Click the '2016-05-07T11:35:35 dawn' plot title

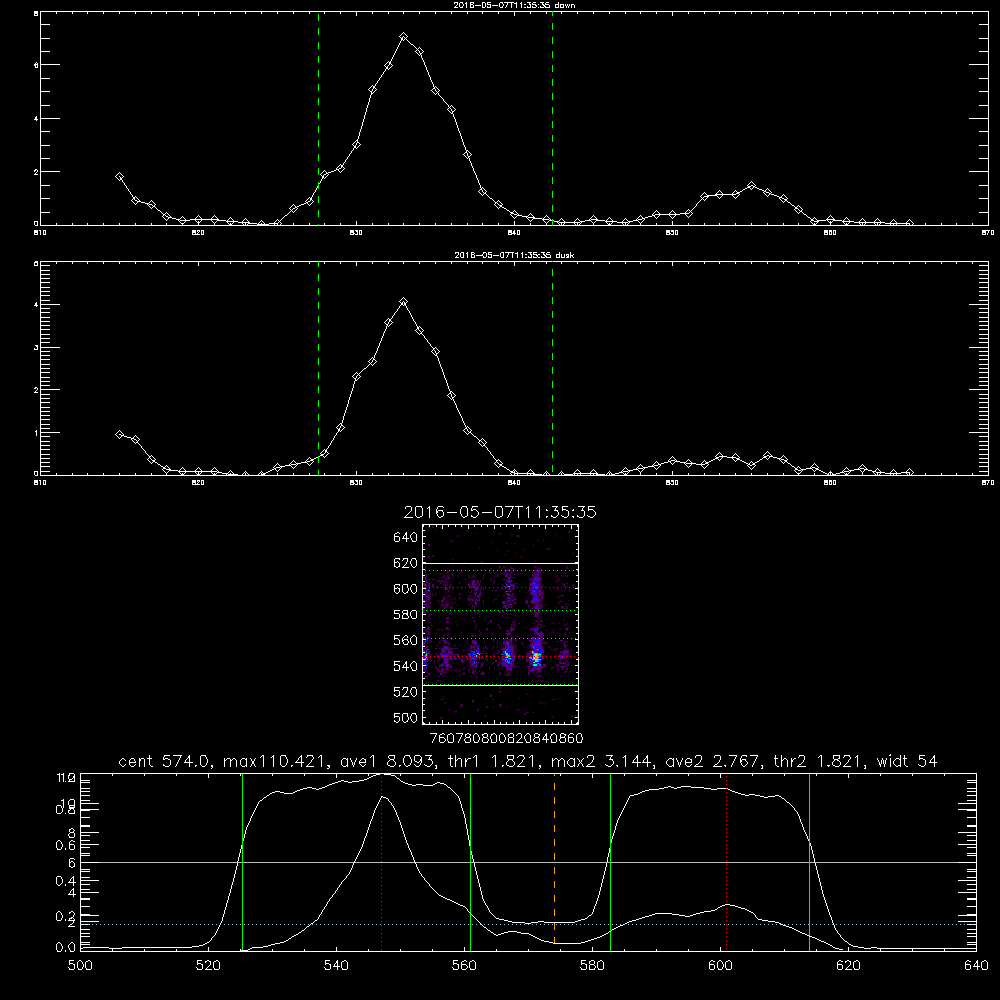514,5
